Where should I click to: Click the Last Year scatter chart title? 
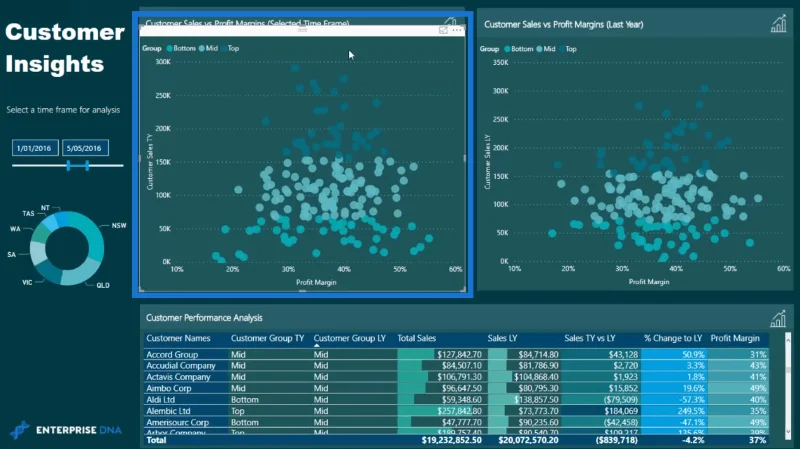[563, 24]
